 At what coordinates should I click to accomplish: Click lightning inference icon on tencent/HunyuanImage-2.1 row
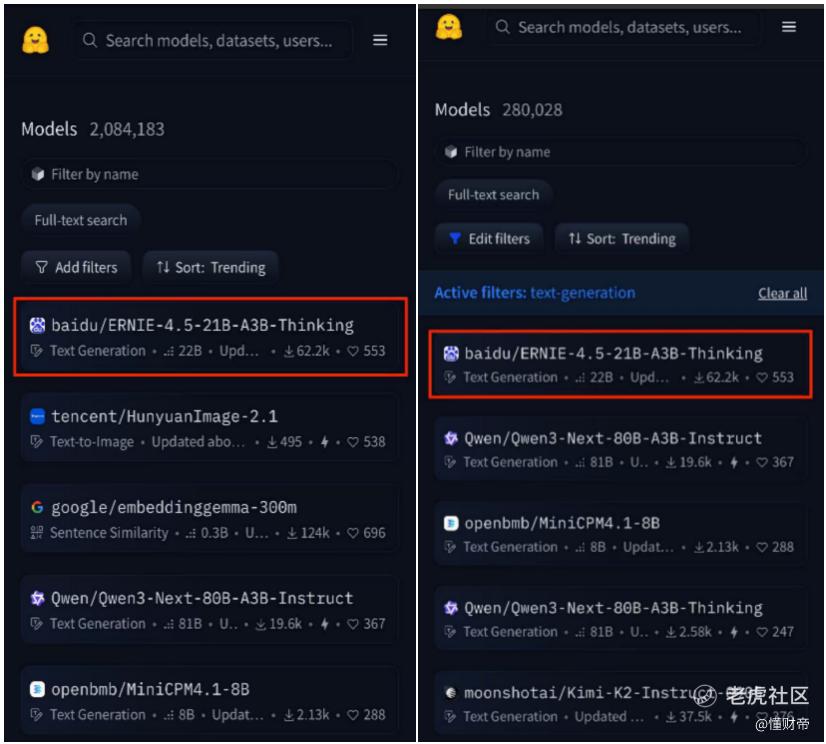tap(324, 442)
